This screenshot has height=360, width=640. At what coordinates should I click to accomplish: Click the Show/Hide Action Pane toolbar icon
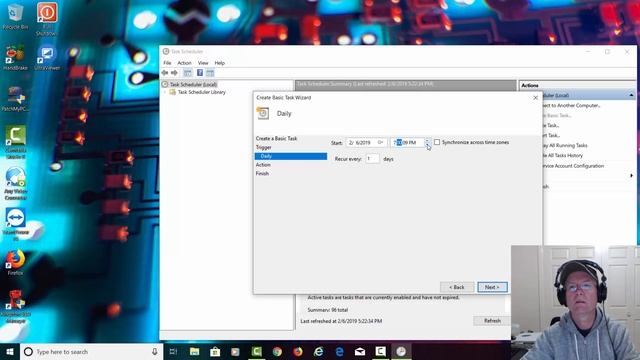tap(210, 73)
